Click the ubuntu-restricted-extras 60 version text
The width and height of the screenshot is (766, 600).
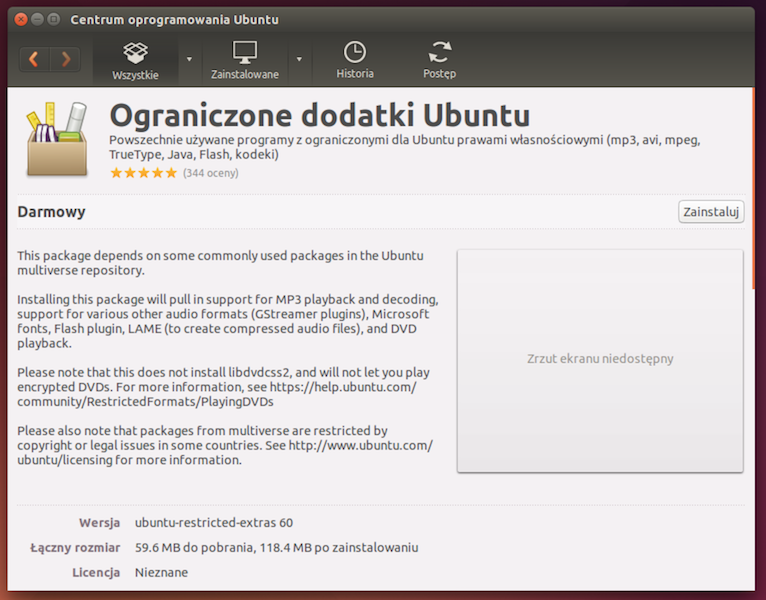(214, 523)
